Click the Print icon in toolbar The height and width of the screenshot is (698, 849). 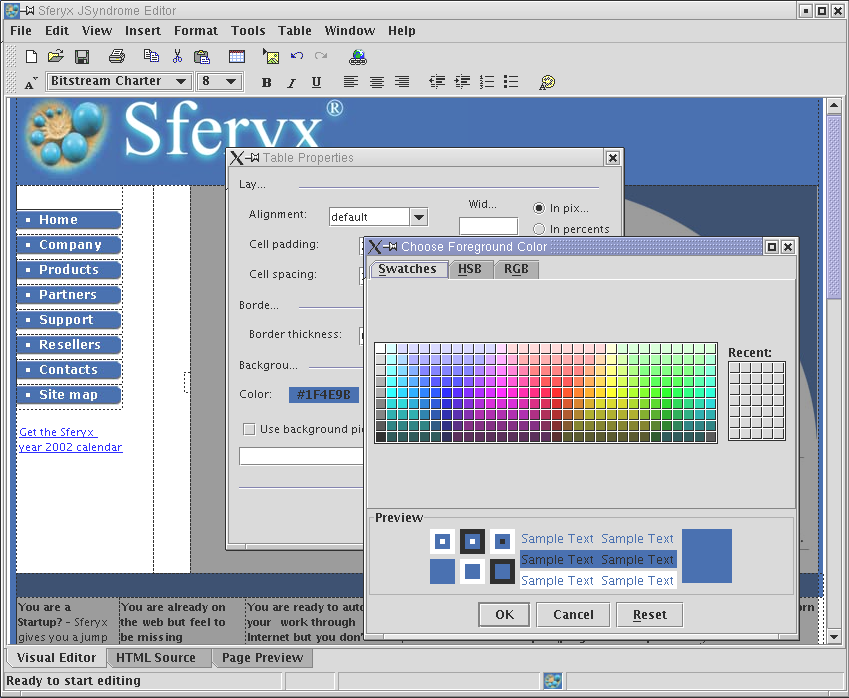pos(117,56)
